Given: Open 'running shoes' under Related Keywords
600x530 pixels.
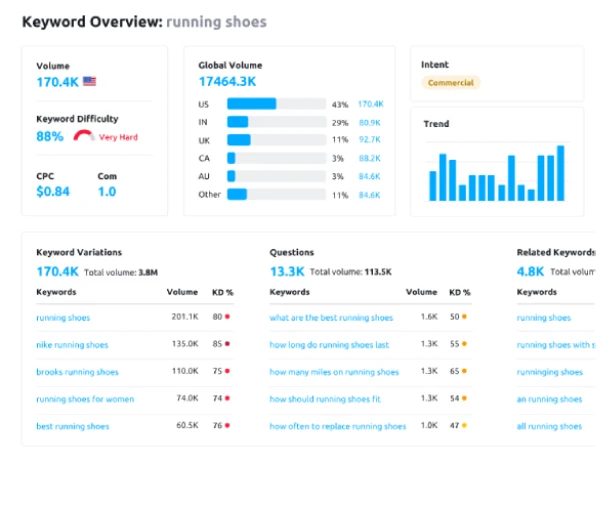Looking at the screenshot, I should coord(544,318).
